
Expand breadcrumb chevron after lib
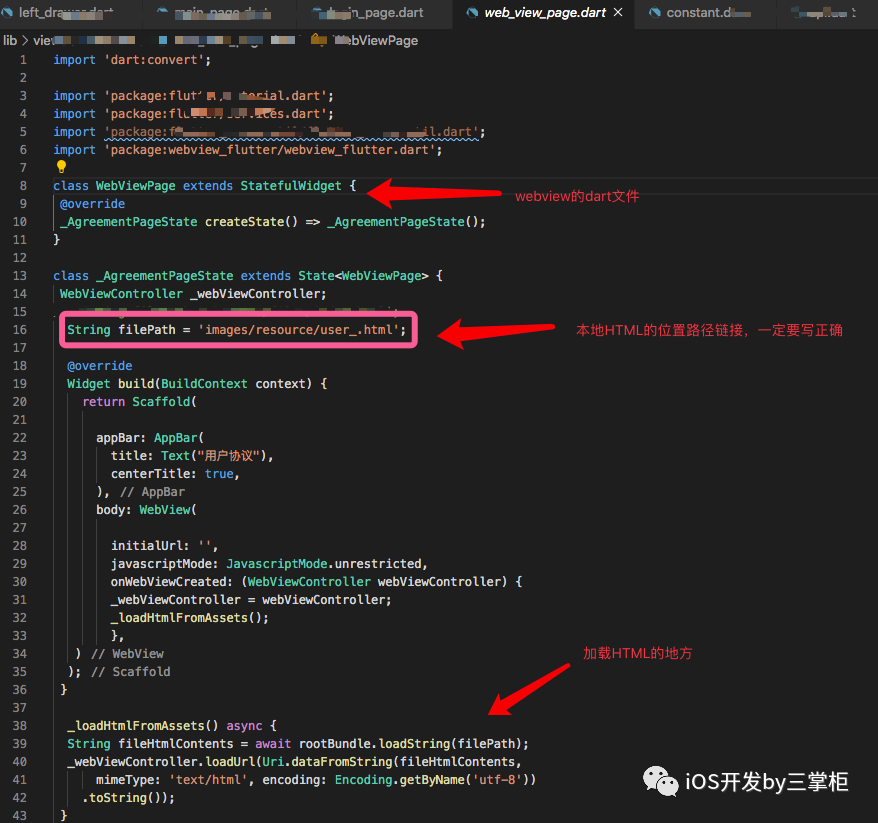pos(25,40)
